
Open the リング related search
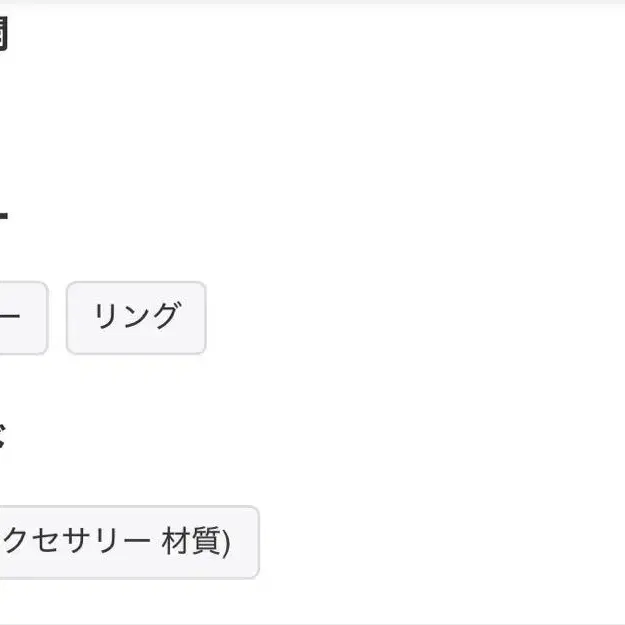[x=136, y=317]
